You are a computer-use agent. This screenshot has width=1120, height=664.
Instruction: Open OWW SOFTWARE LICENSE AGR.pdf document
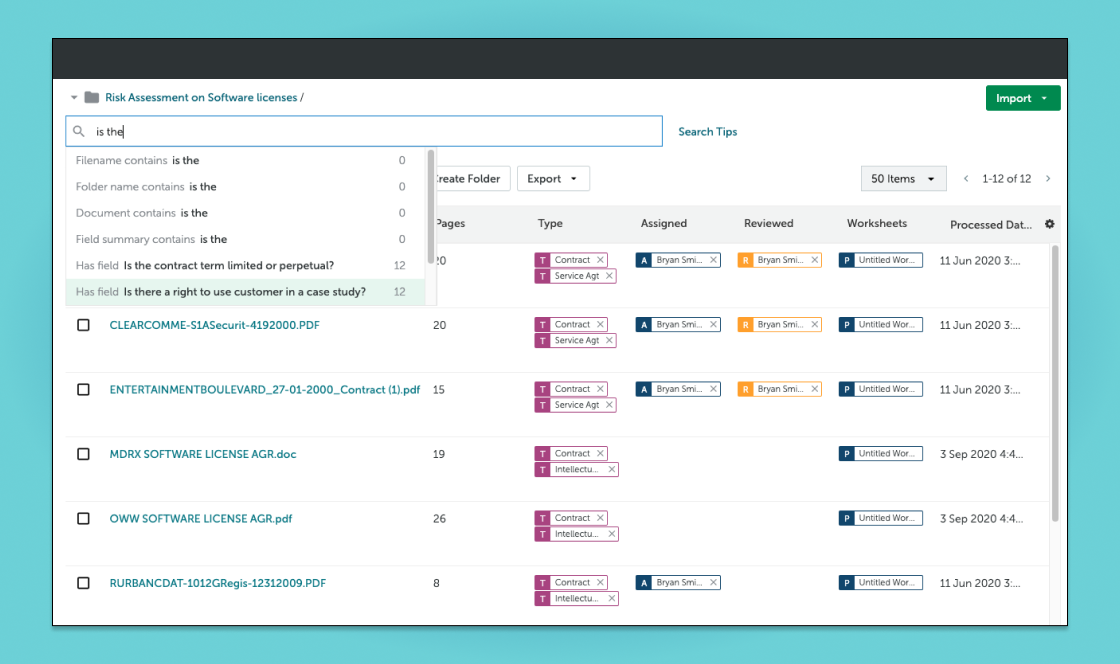point(200,519)
